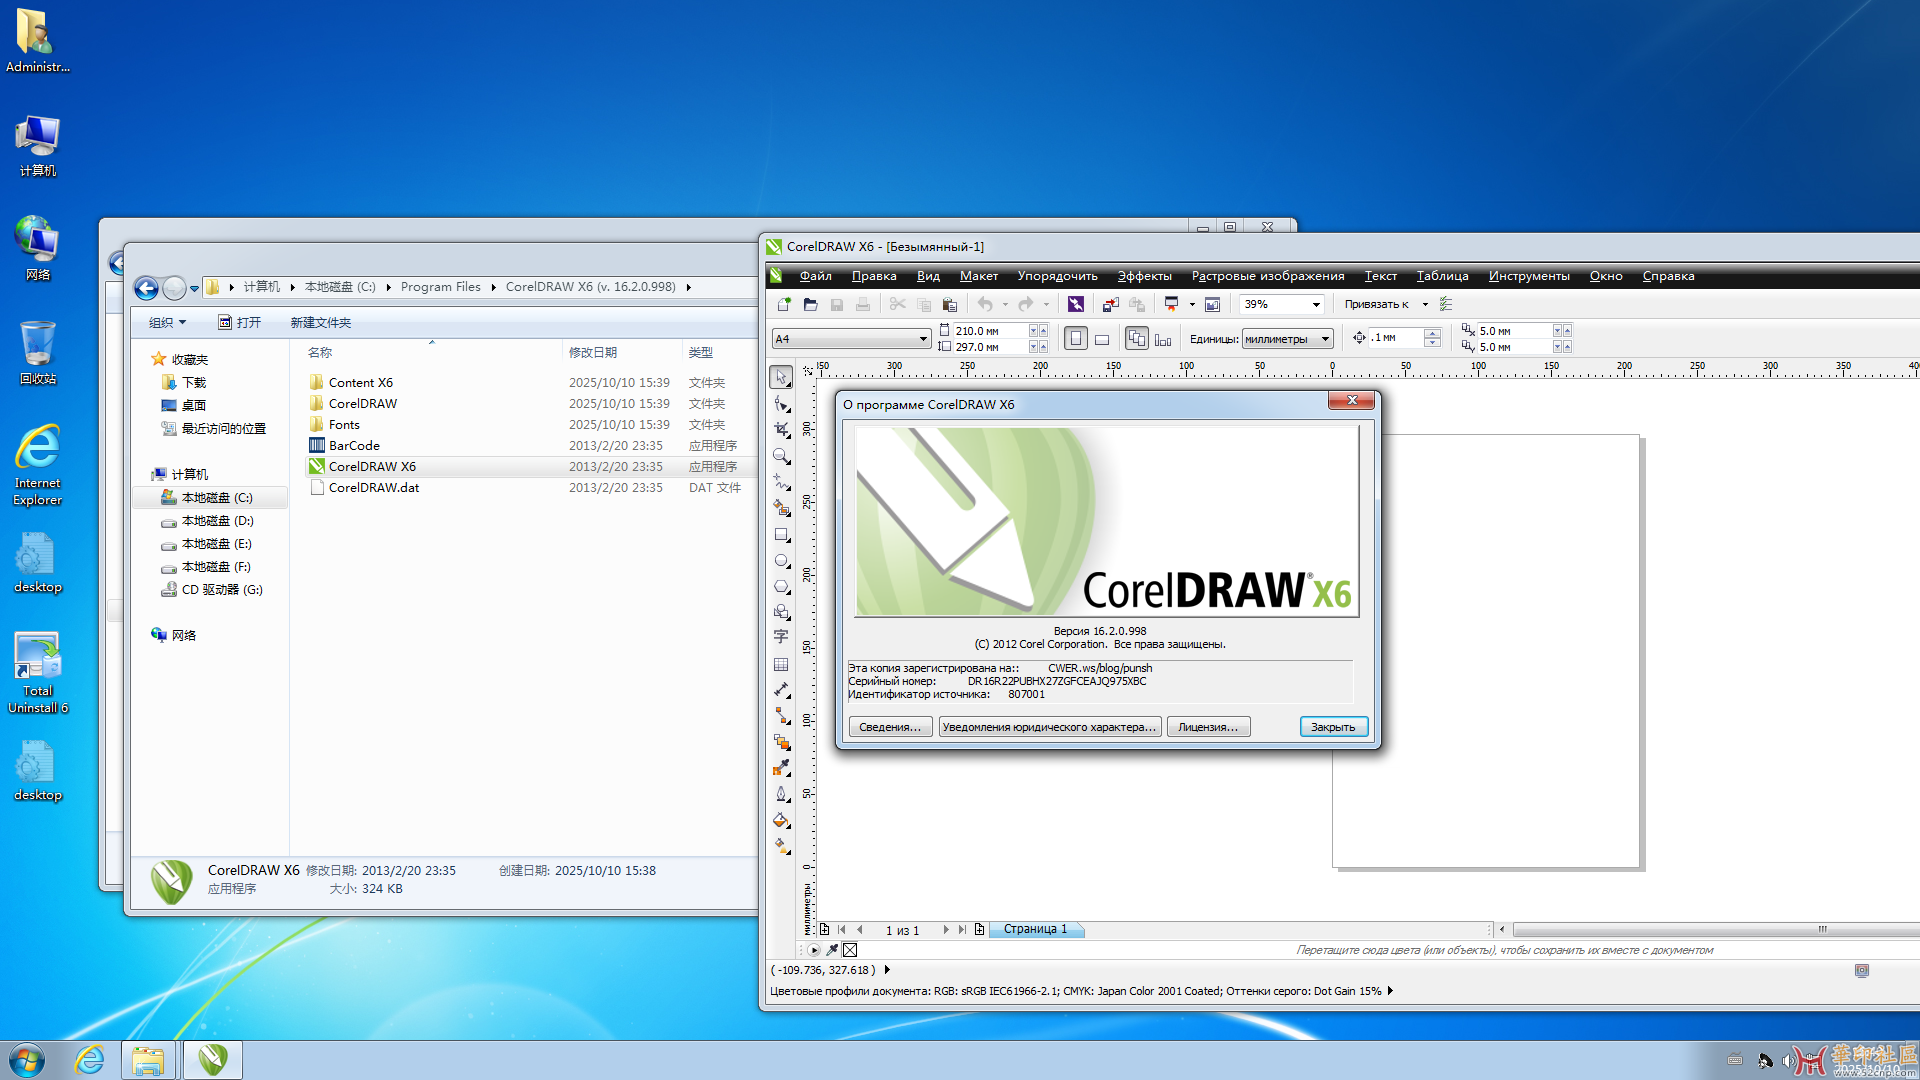Select the Fill bucket tool
This screenshot has height=1080, width=1920.
tap(781, 820)
